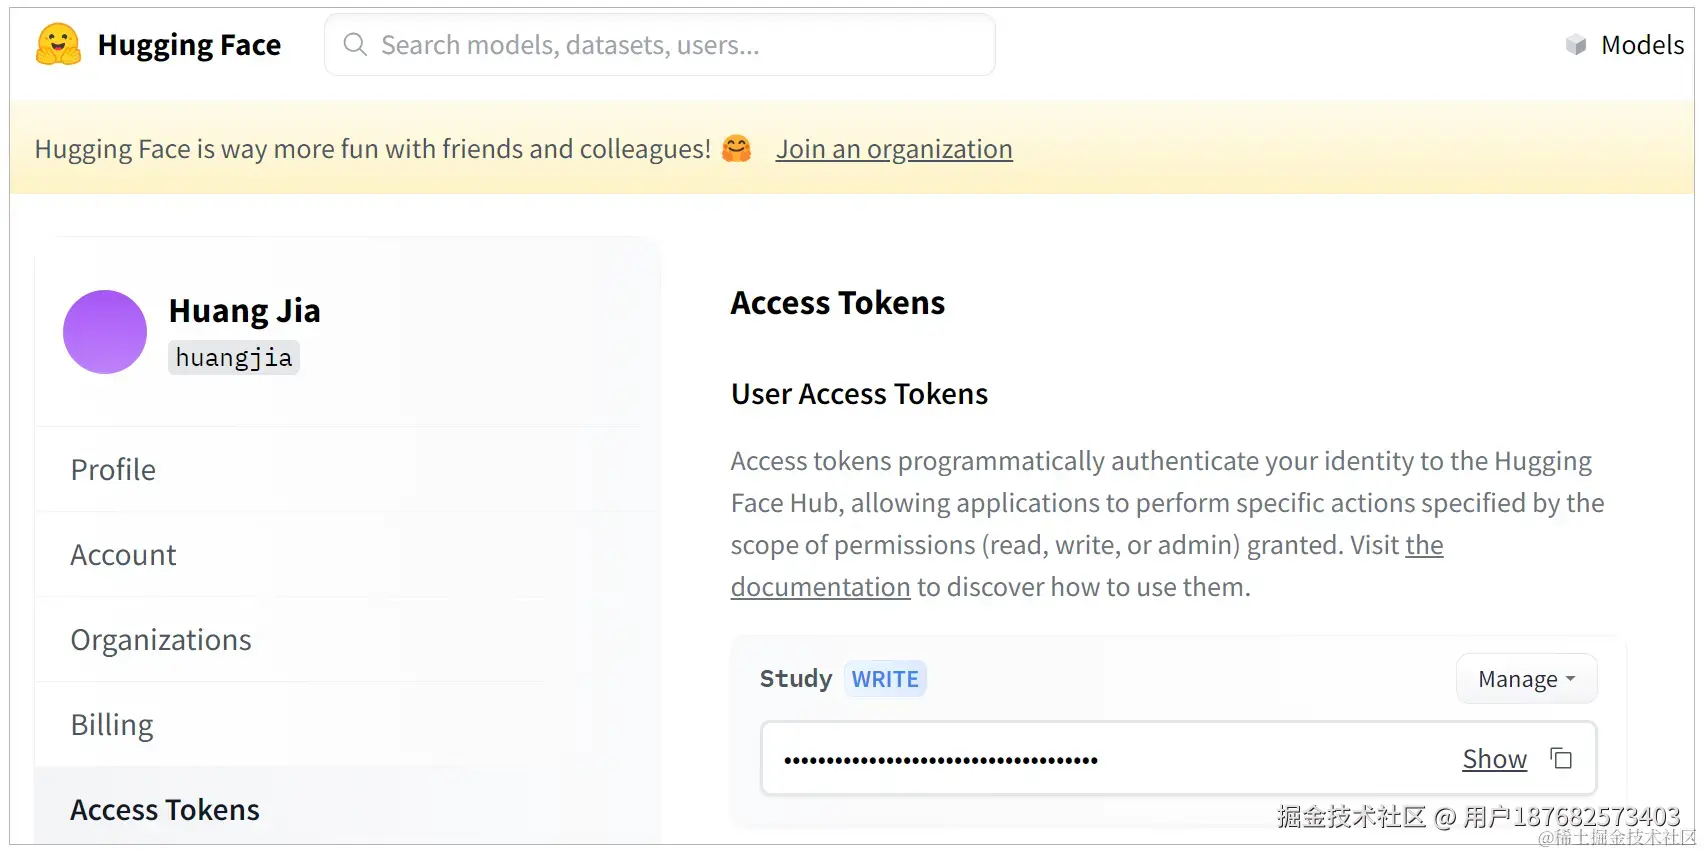Select Access Tokens in the sidebar
This screenshot has height=854, width=1704.
pos(165,810)
